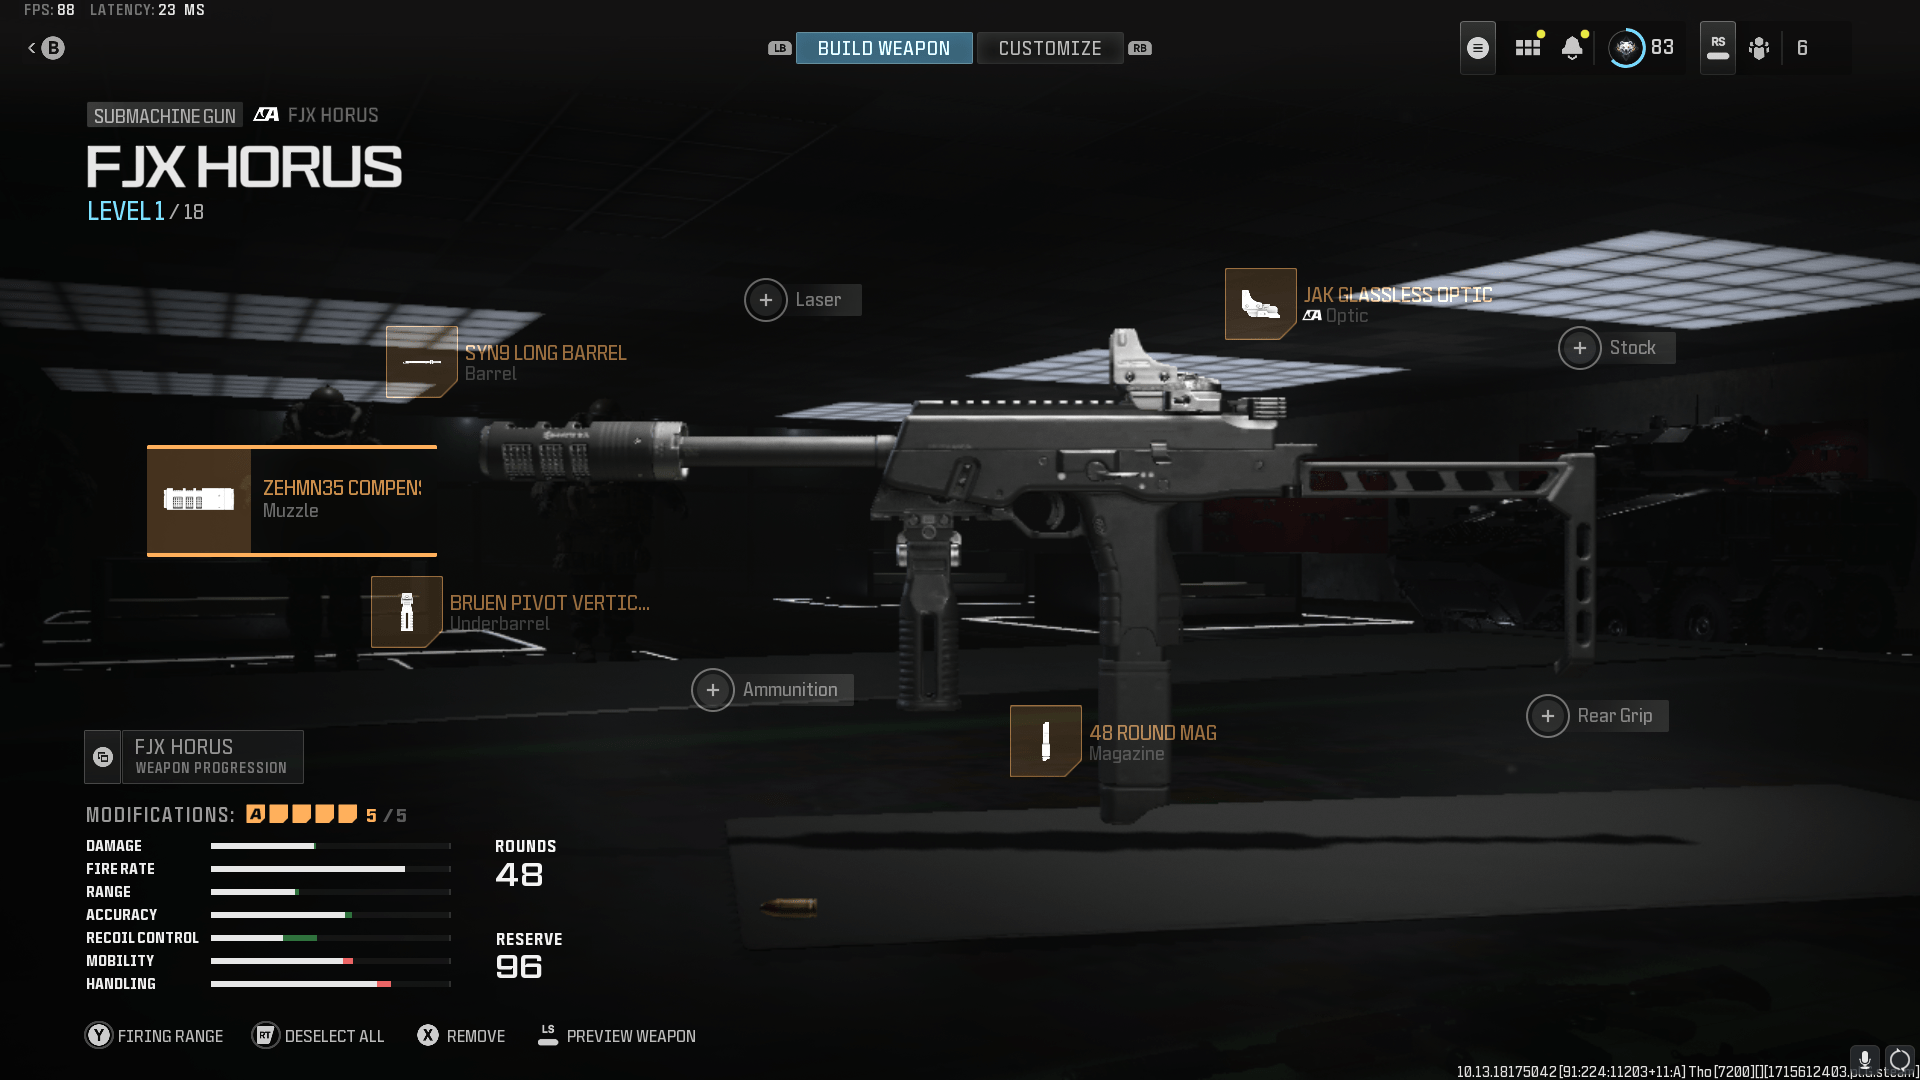Image resolution: width=1920 pixels, height=1080 pixels.
Task: Select the multiplayer roster icon
Action: point(1762,47)
